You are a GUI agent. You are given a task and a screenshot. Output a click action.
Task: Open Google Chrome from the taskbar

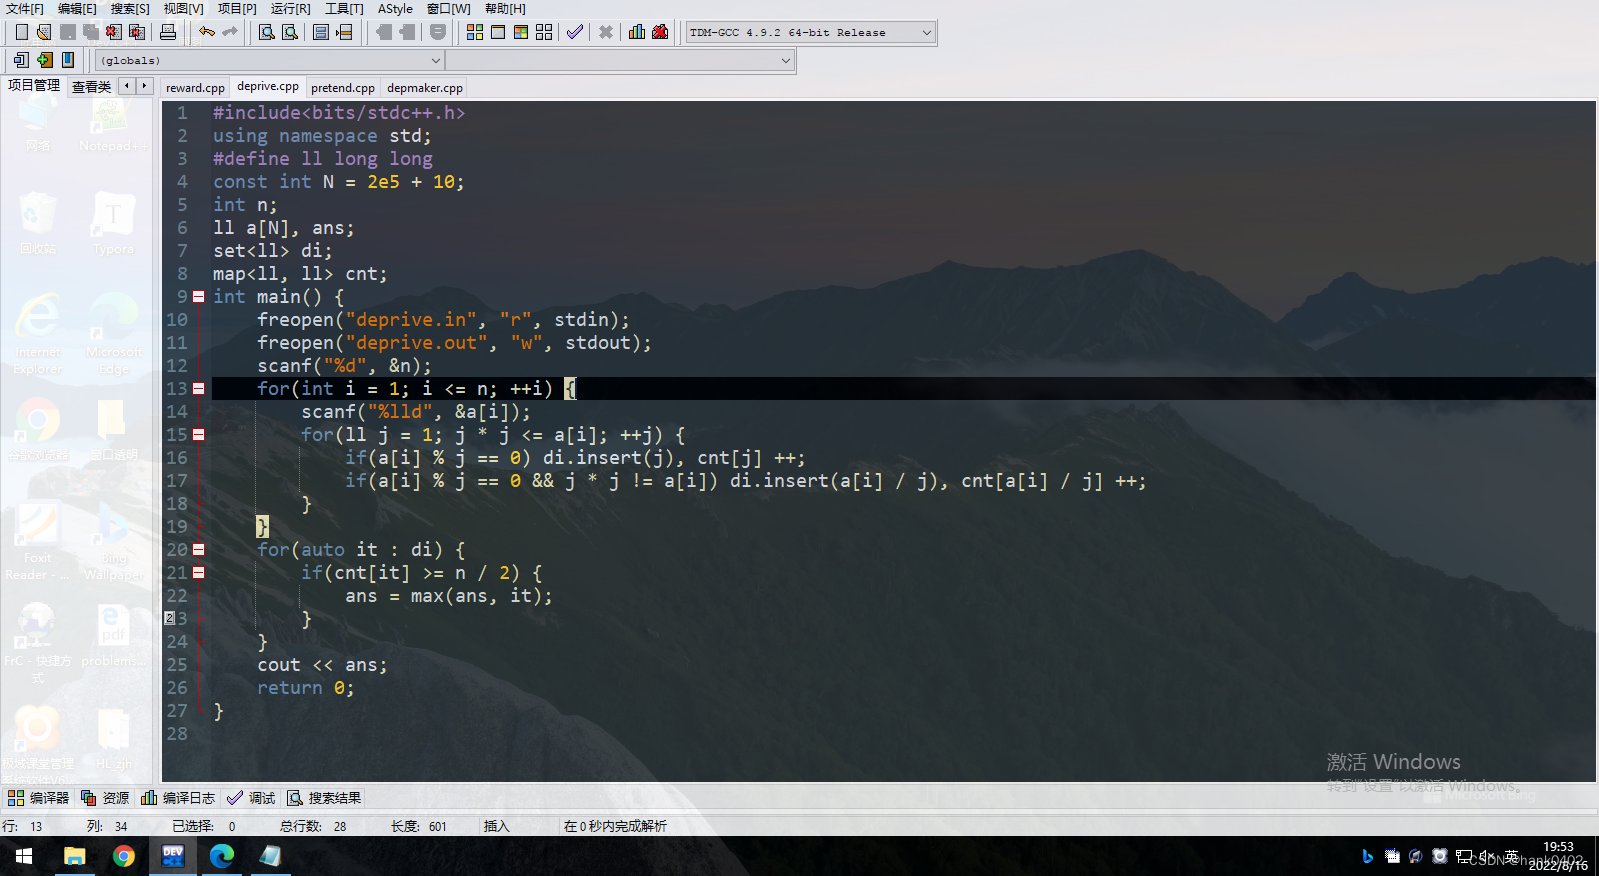pos(124,856)
